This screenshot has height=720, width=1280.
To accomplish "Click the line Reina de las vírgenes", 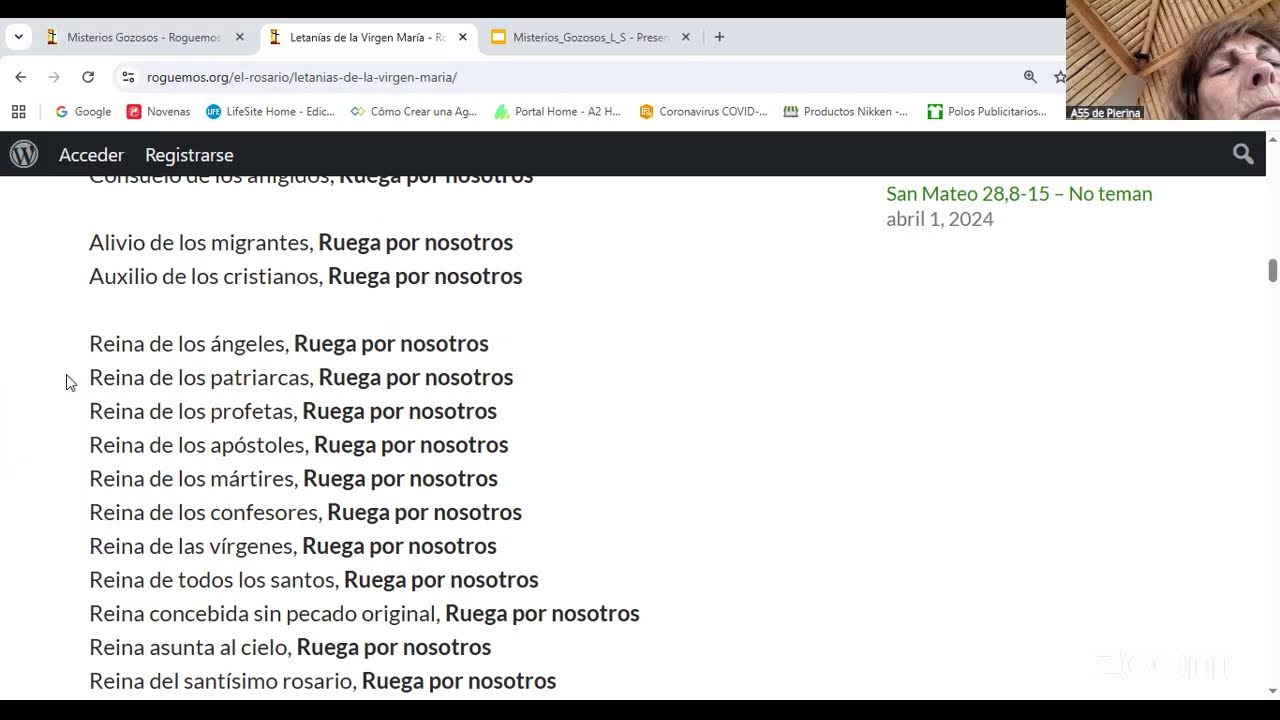I will click(x=293, y=546).
